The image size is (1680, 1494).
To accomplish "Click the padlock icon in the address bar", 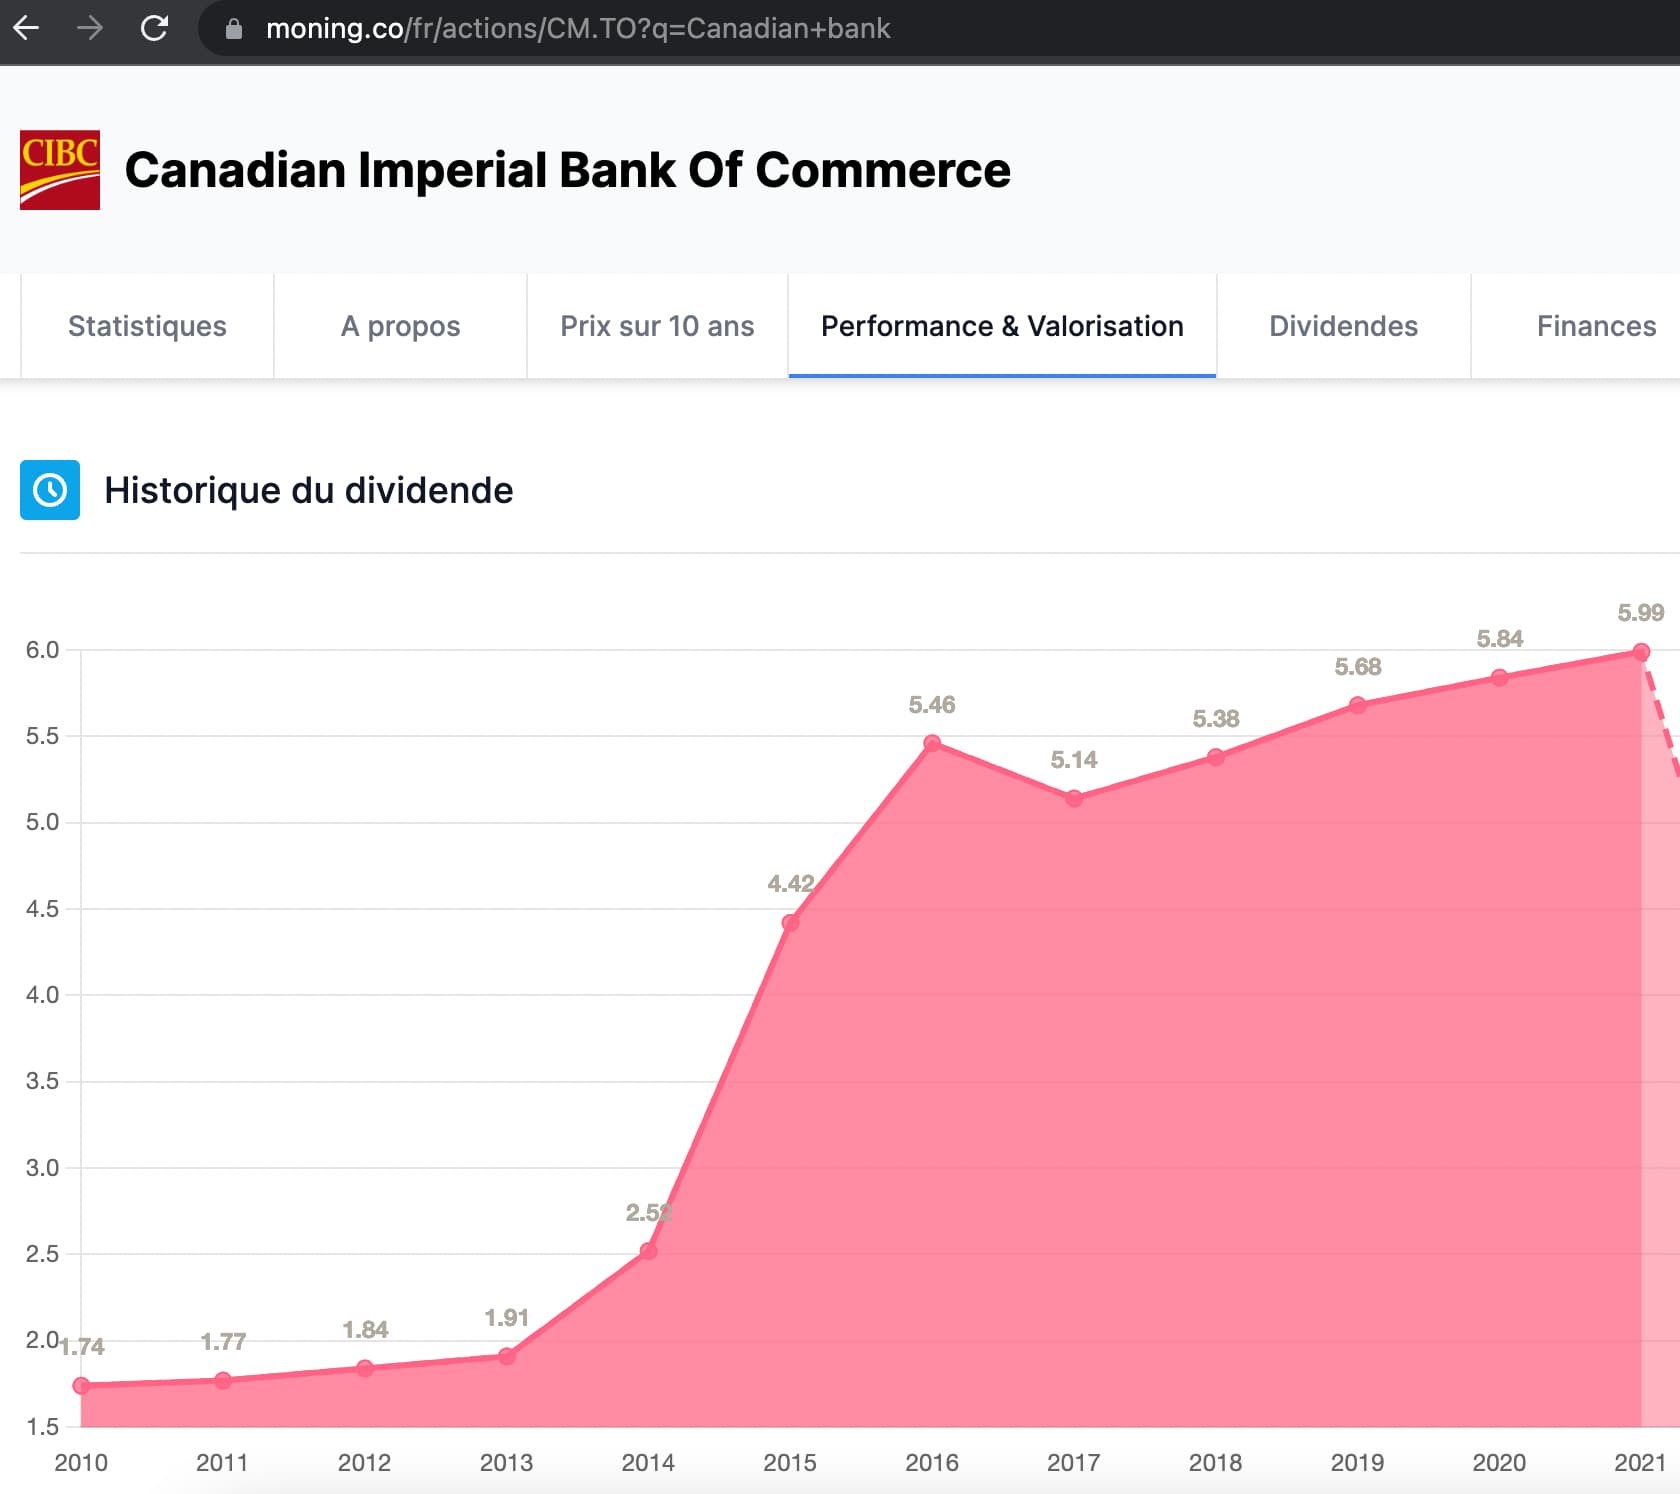I will click(x=234, y=29).
